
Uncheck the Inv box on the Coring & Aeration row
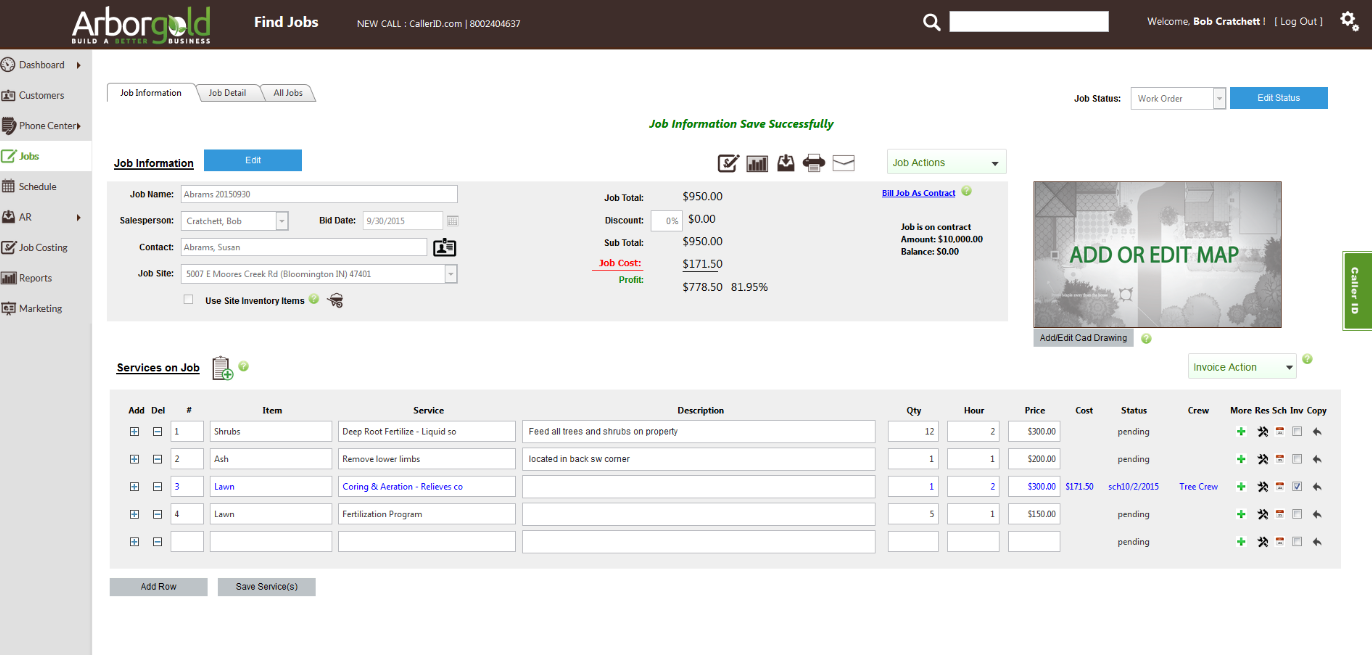click(1298, 486)
